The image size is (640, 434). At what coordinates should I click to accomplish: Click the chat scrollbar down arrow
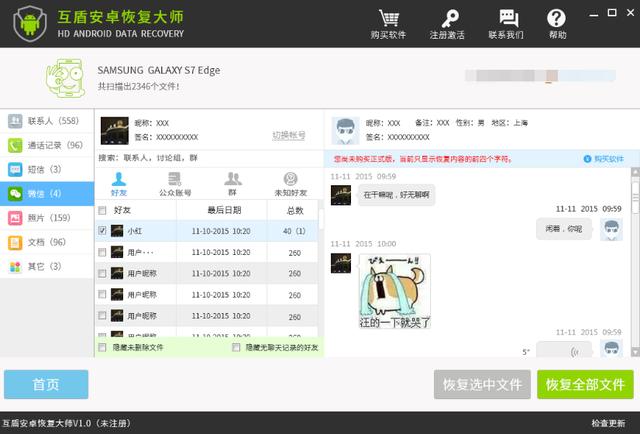click(x=636, y=352)
